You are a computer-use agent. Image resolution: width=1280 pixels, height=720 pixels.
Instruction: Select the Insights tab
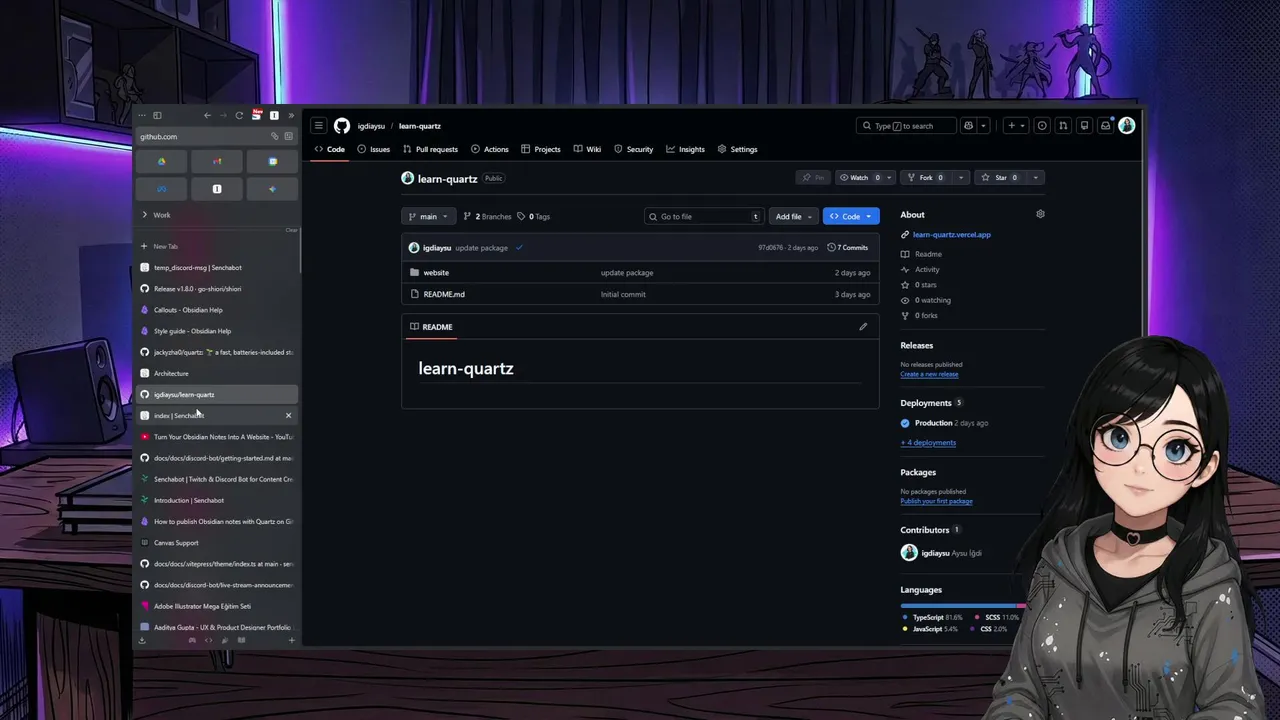(x=686, y=149)
